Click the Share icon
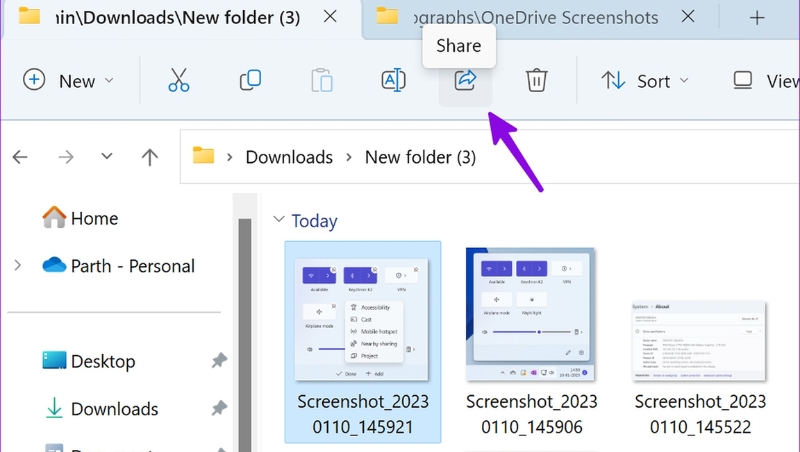 tap(465, 81)
